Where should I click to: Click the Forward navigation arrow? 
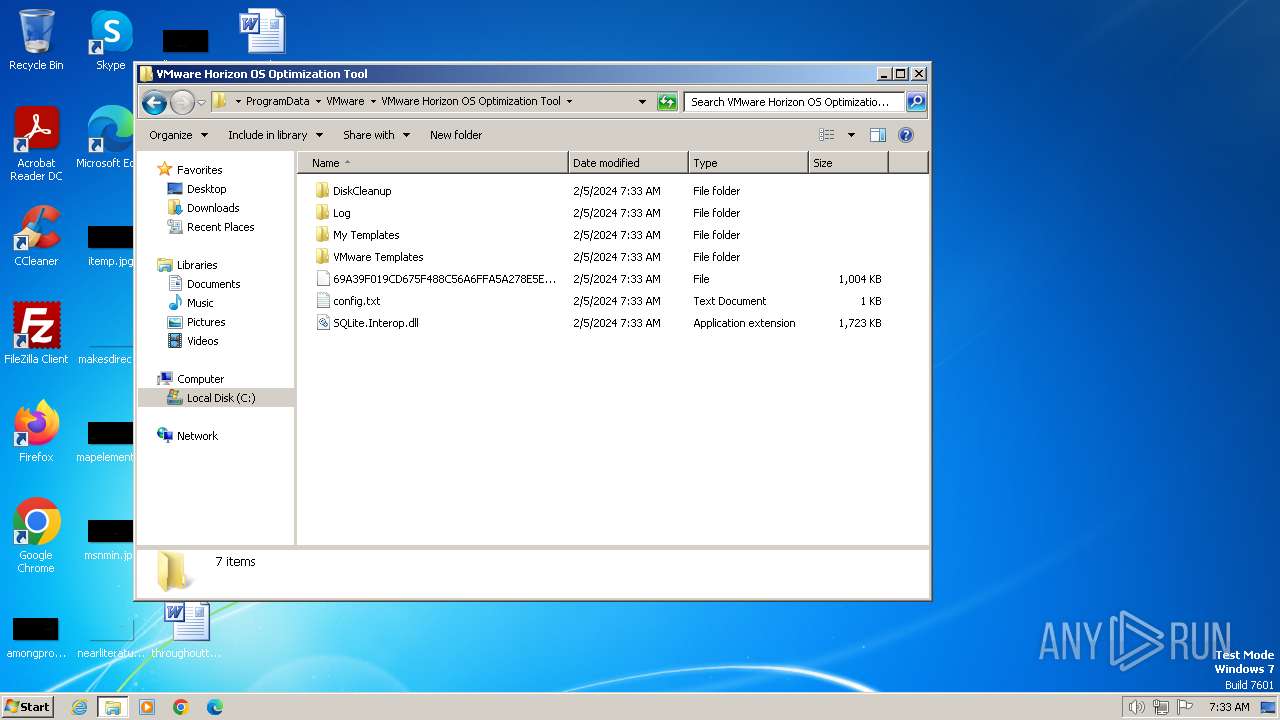182,102
